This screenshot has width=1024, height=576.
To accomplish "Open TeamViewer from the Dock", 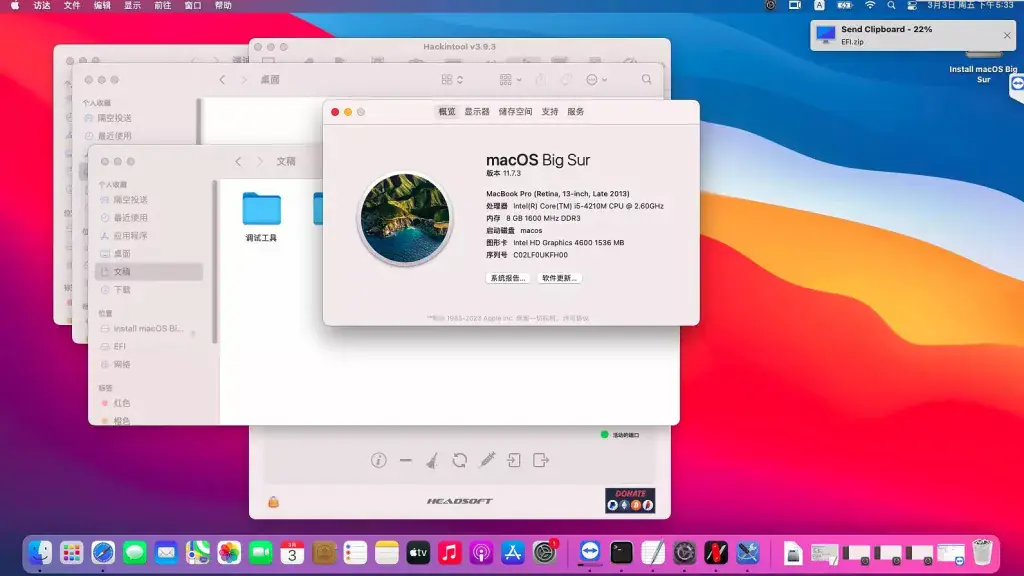I will click(590, 553).
